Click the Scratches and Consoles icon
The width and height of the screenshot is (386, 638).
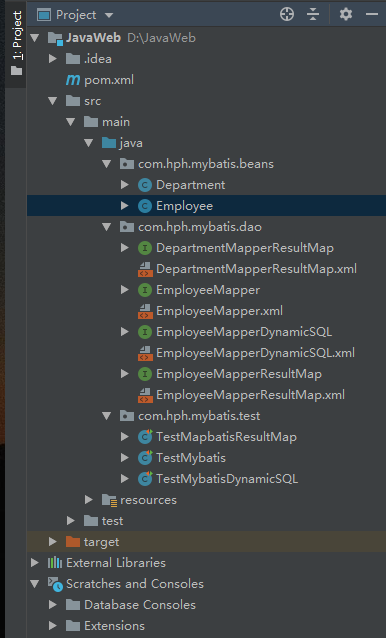tap(55, 584)
